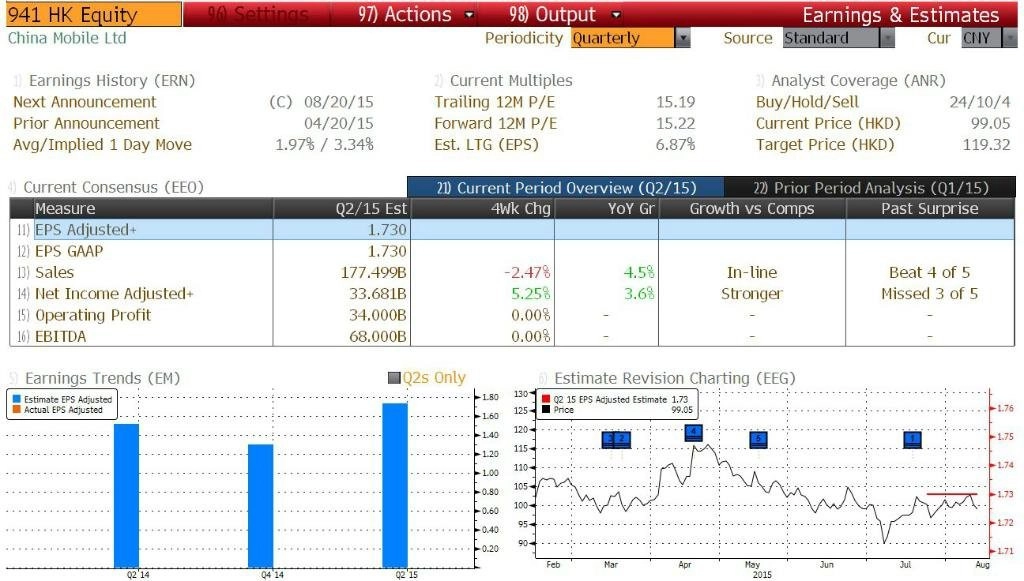Click the Growth vs Comps column header
Screen dimensions: 1024x581
(x=752, y=208)
